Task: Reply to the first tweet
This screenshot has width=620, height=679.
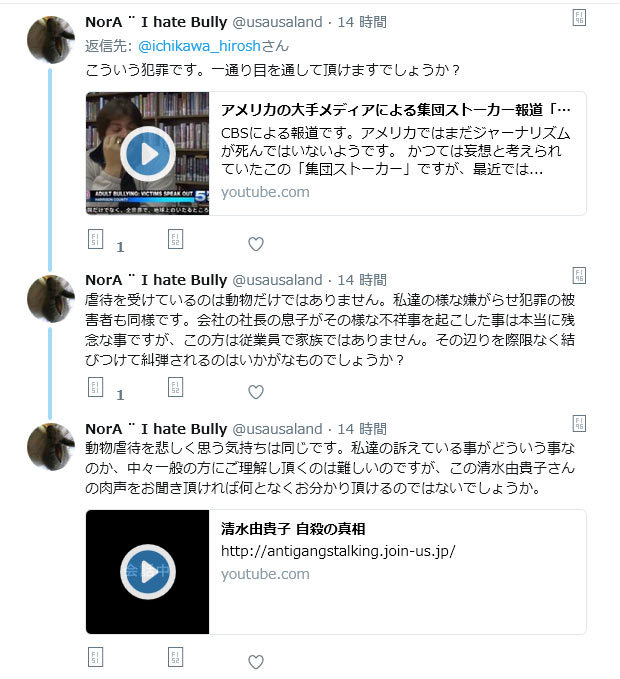Action: tap(95, 239)
